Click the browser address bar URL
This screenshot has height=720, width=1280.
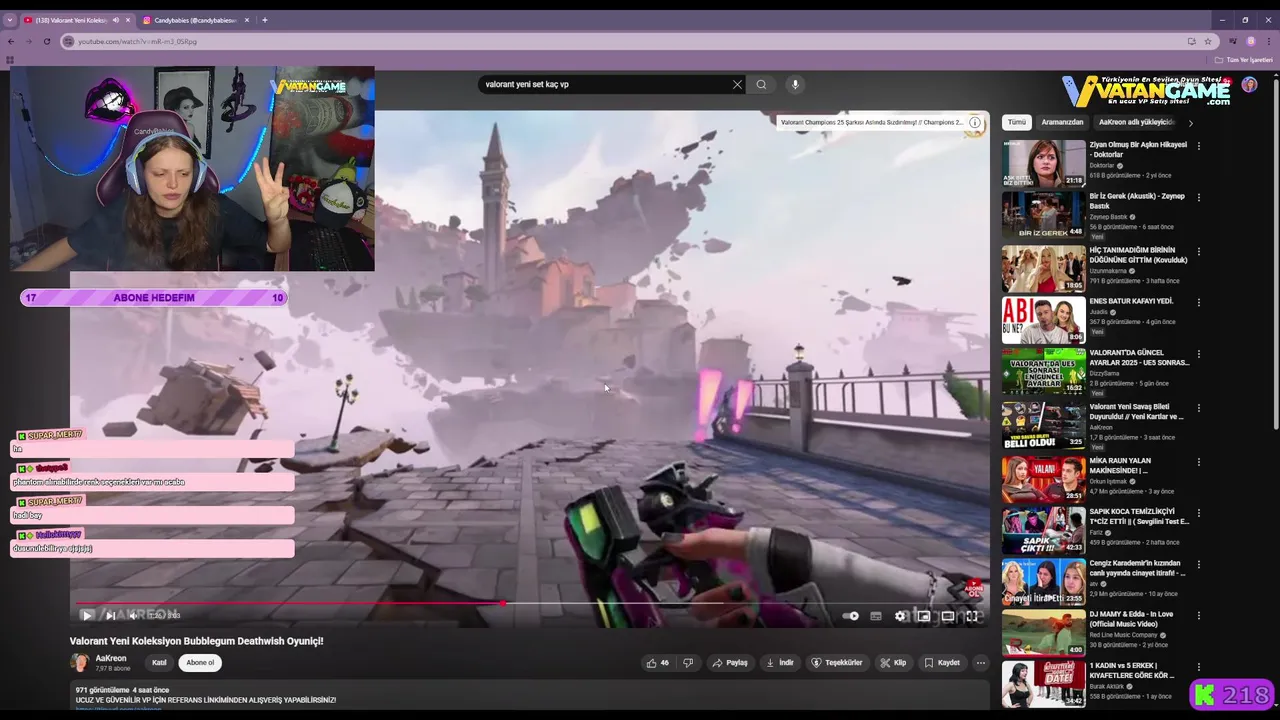click(x=137, y=42)
